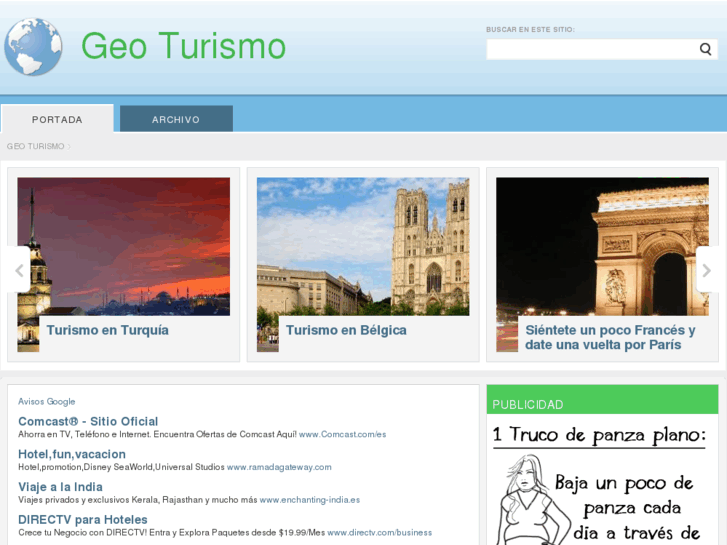Visit www.ramadagateway.com ad URL
Image resolution: width=727 pixels, height=545 pixels.
(x=279, y=467)
